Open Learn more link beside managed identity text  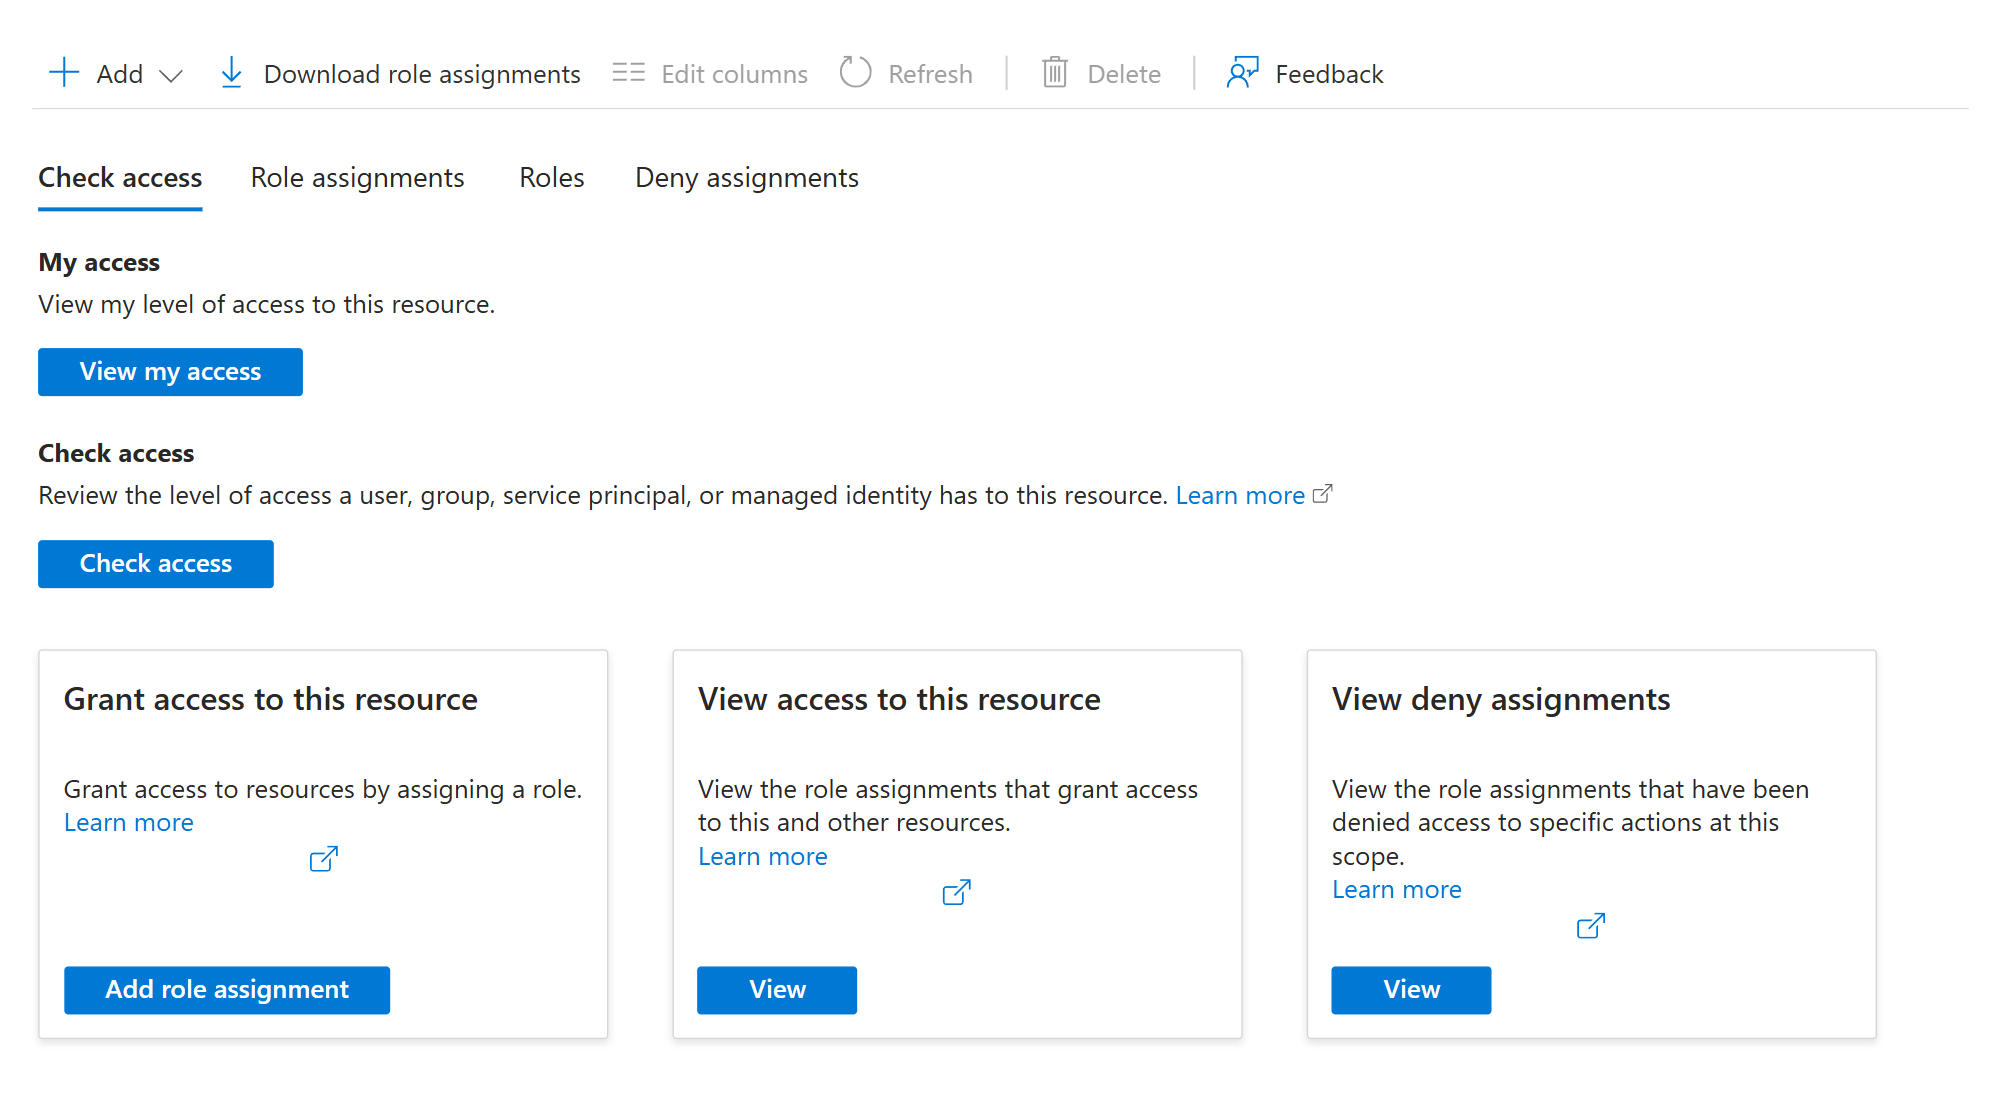pyautogui.click(x=1240, y=496)
